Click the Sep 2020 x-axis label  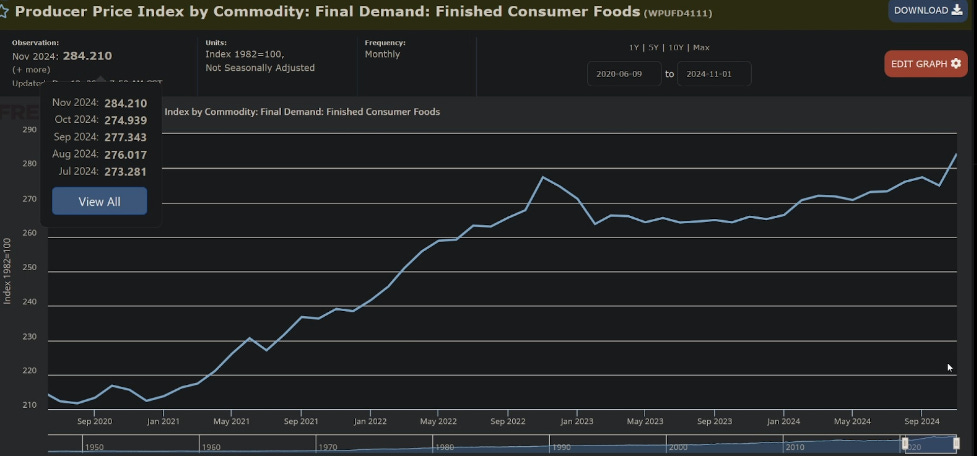94,421
